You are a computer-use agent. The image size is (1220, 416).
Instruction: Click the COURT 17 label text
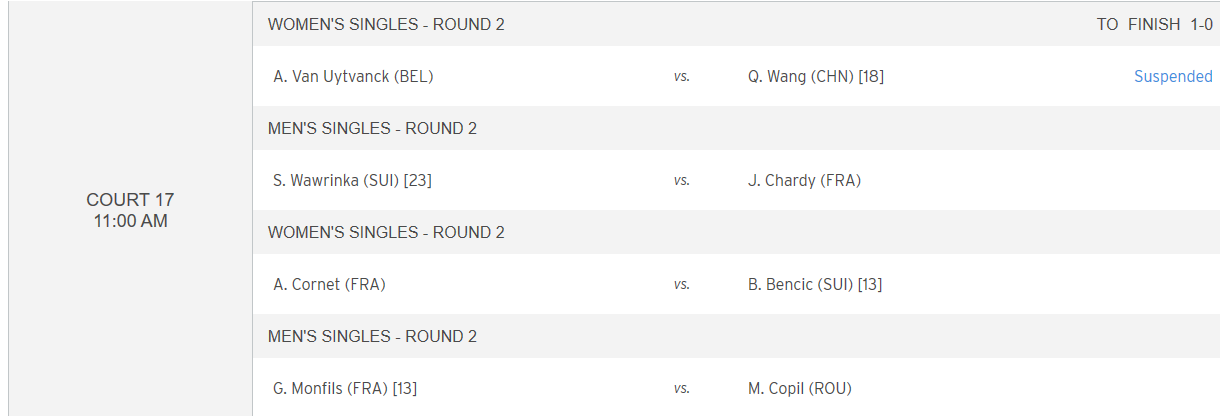coord(131,200)
